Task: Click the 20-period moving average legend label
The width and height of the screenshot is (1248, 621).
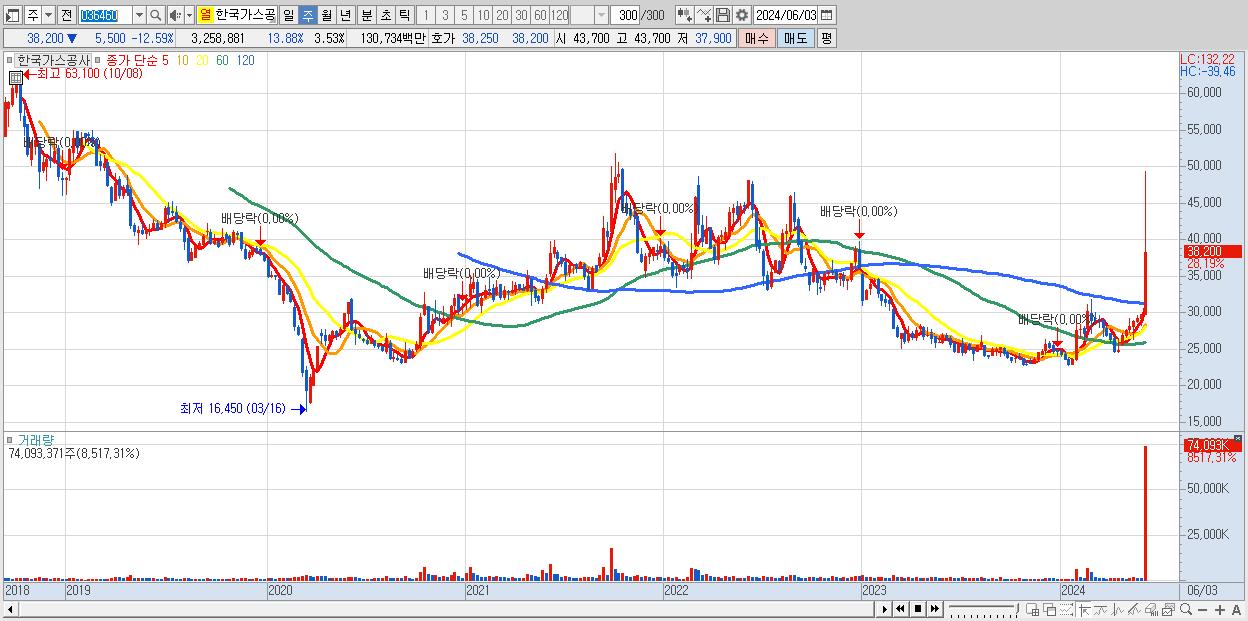Action: click(202, 60)
